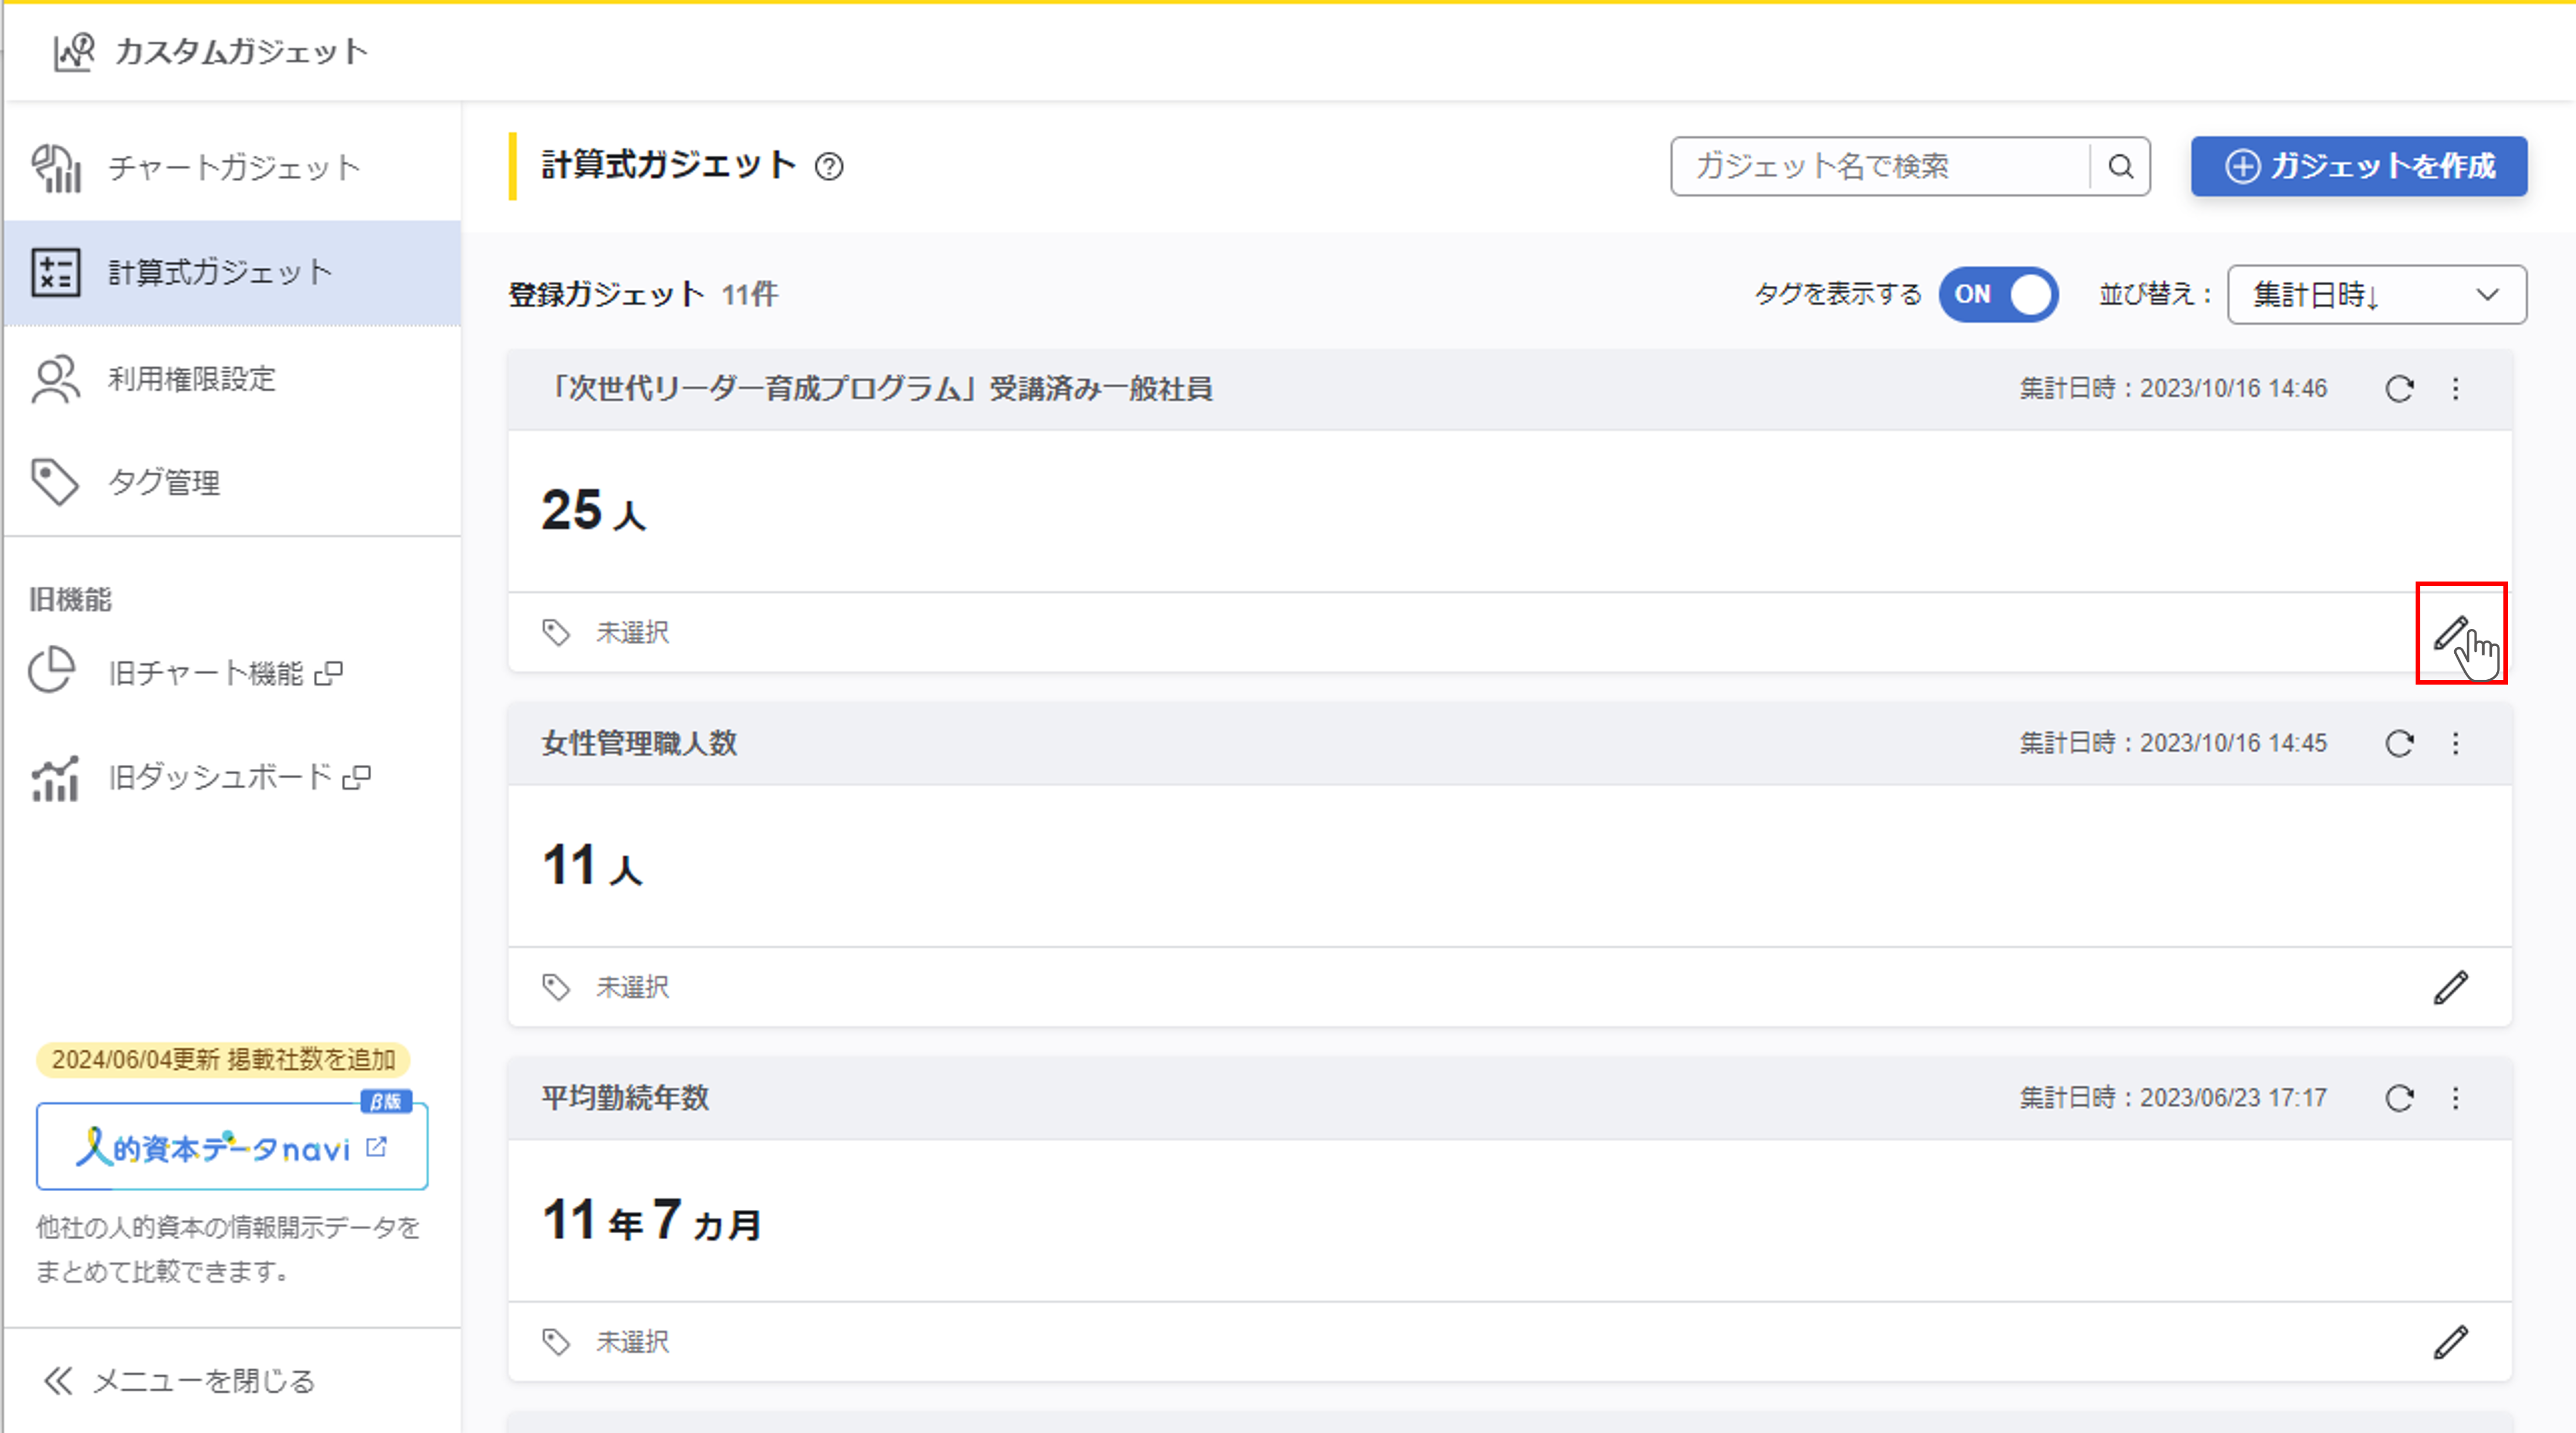Viewport: 2576px width, 1433px height.
Task: Click the search magnifier icon
Action: click(x=2120, y=166)
